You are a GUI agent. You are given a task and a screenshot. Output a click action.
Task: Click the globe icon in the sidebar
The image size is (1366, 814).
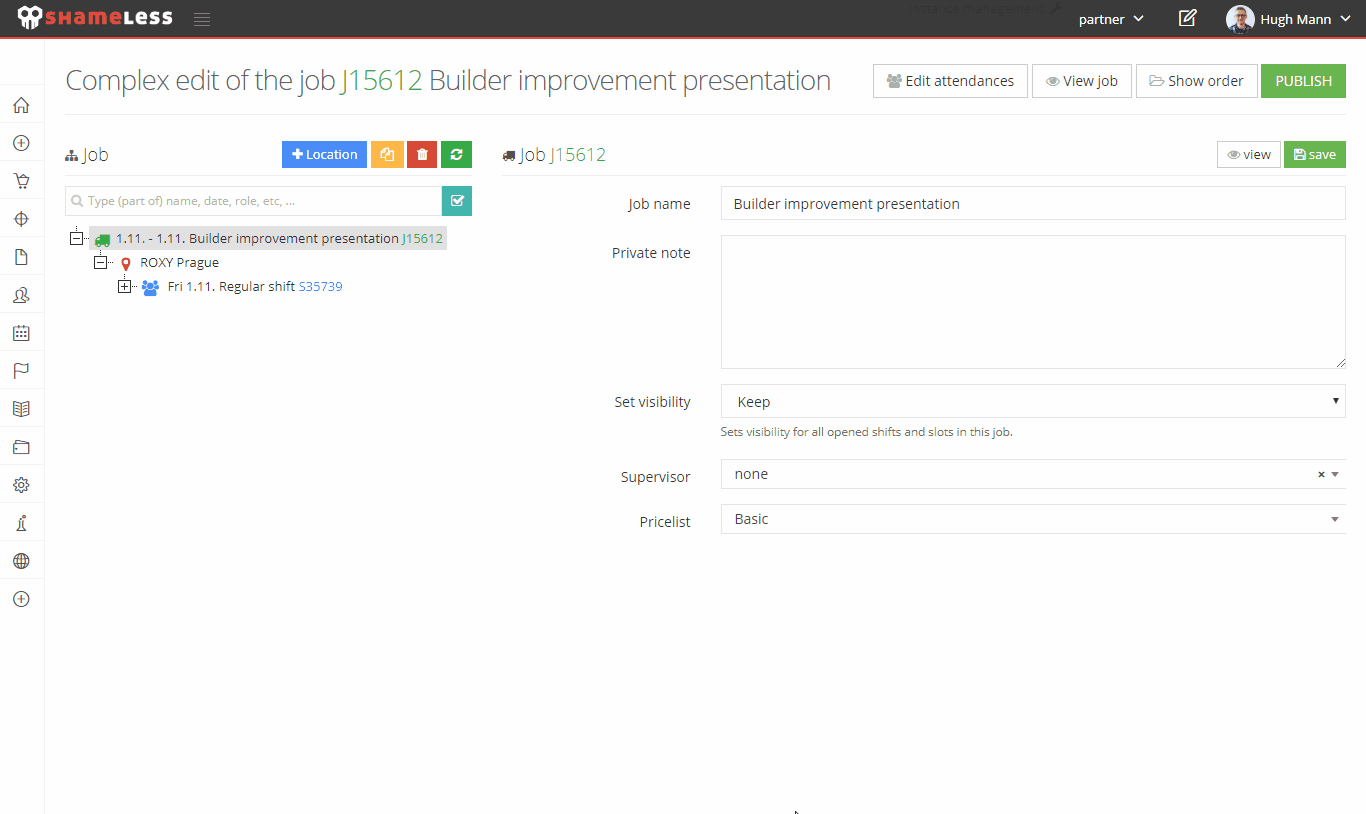click(21, 561)
